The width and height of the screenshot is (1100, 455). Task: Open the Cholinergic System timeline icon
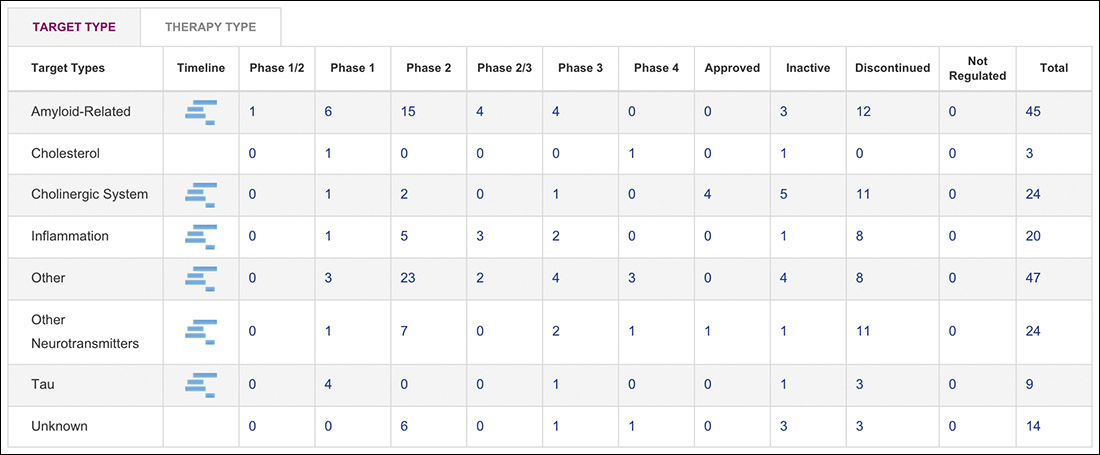tap(201, 194)
